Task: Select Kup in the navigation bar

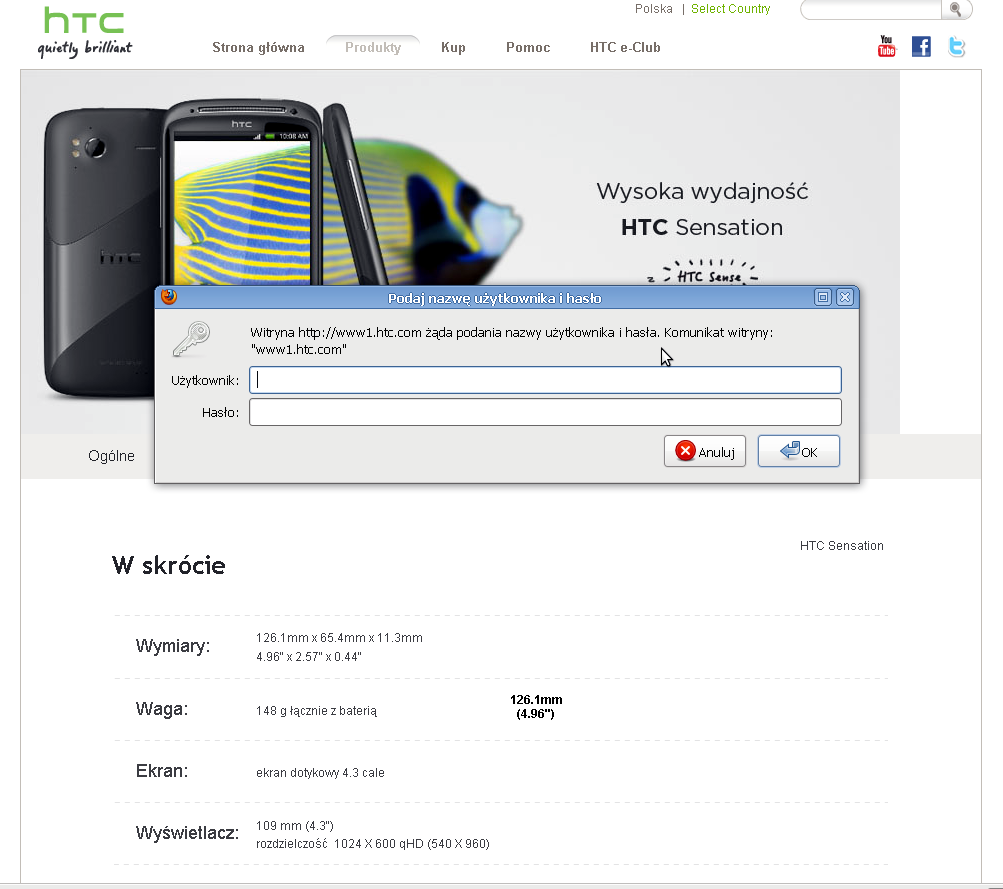Action: pyautogui.click(x=453, y=48)
